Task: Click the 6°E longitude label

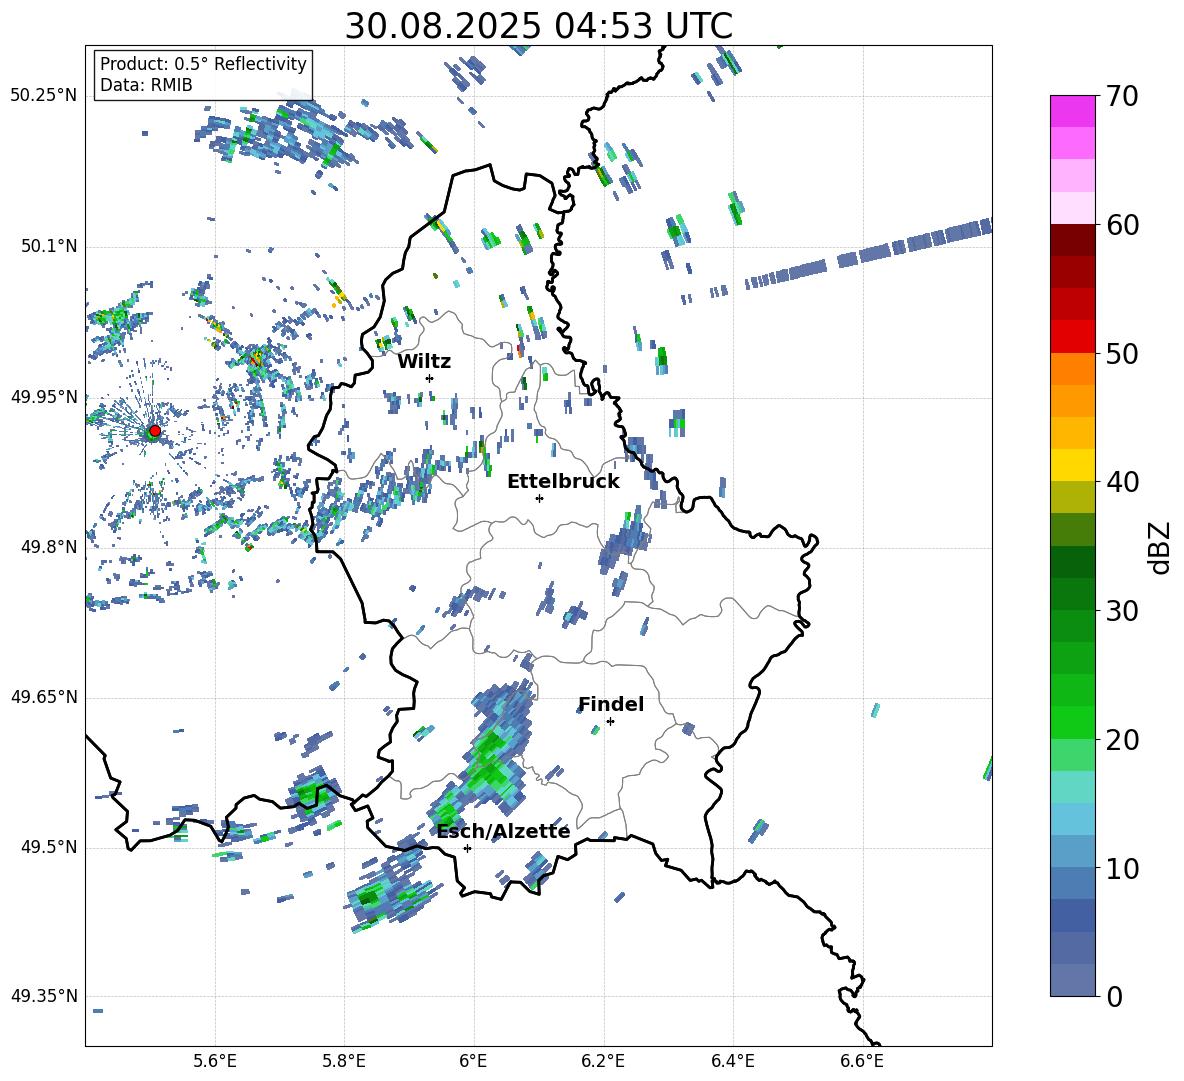Action: [473, 1062]
